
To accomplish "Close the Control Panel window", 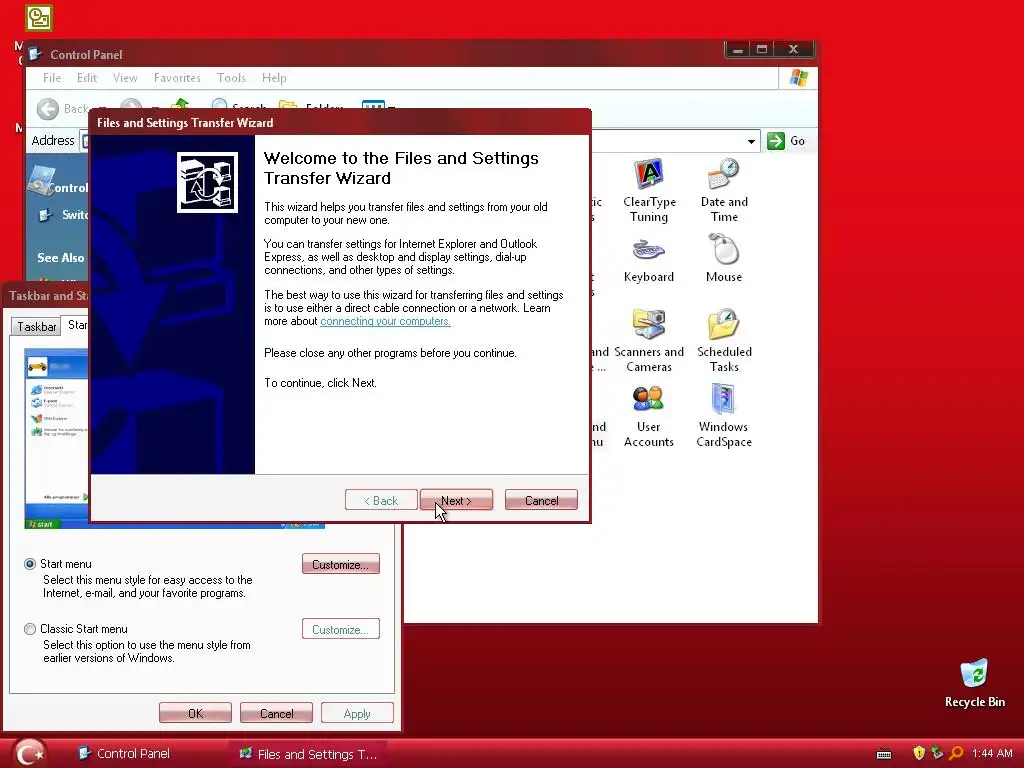I will pos(793,50).
